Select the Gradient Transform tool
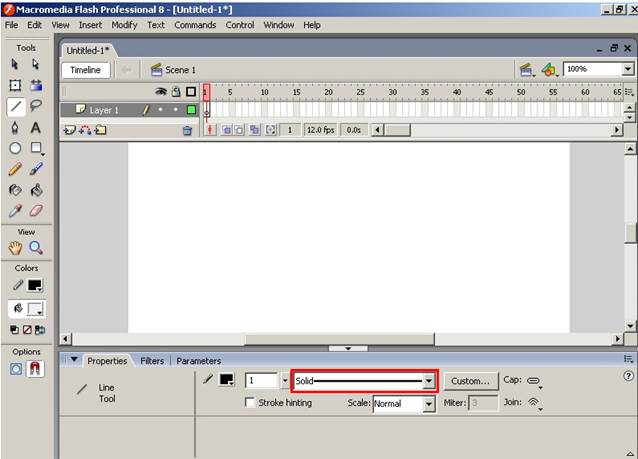This screenshot has height=459, width=638. click(x=36, y=85)
